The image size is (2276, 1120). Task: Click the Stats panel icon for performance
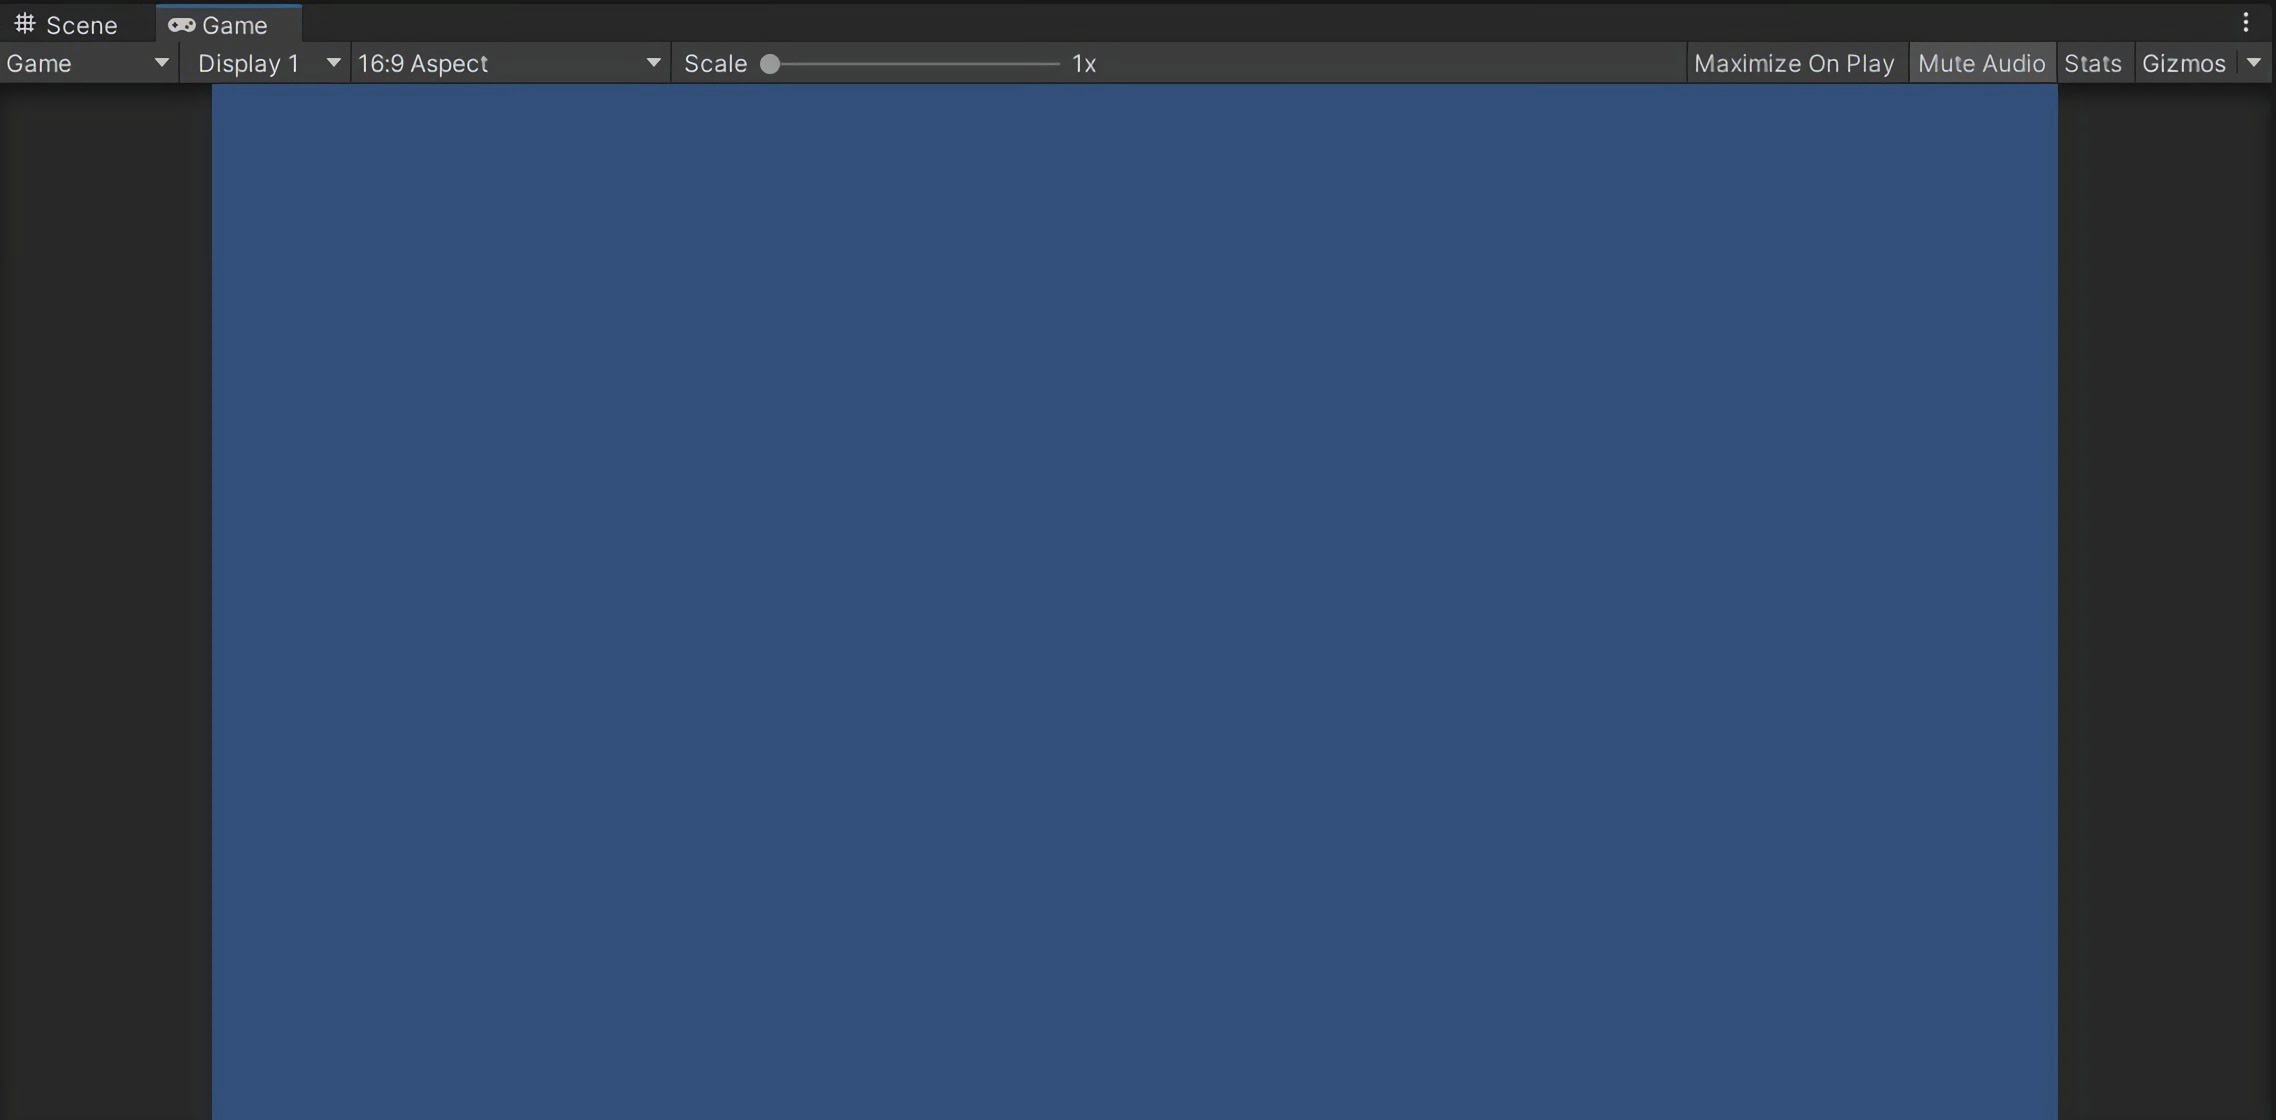point(2092,61)
